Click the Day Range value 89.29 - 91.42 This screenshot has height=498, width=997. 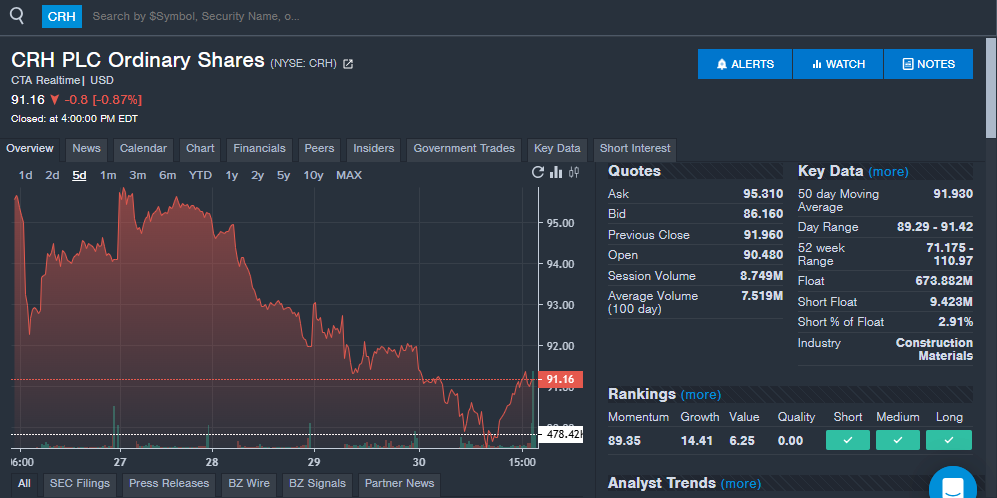tap(935, 228)
